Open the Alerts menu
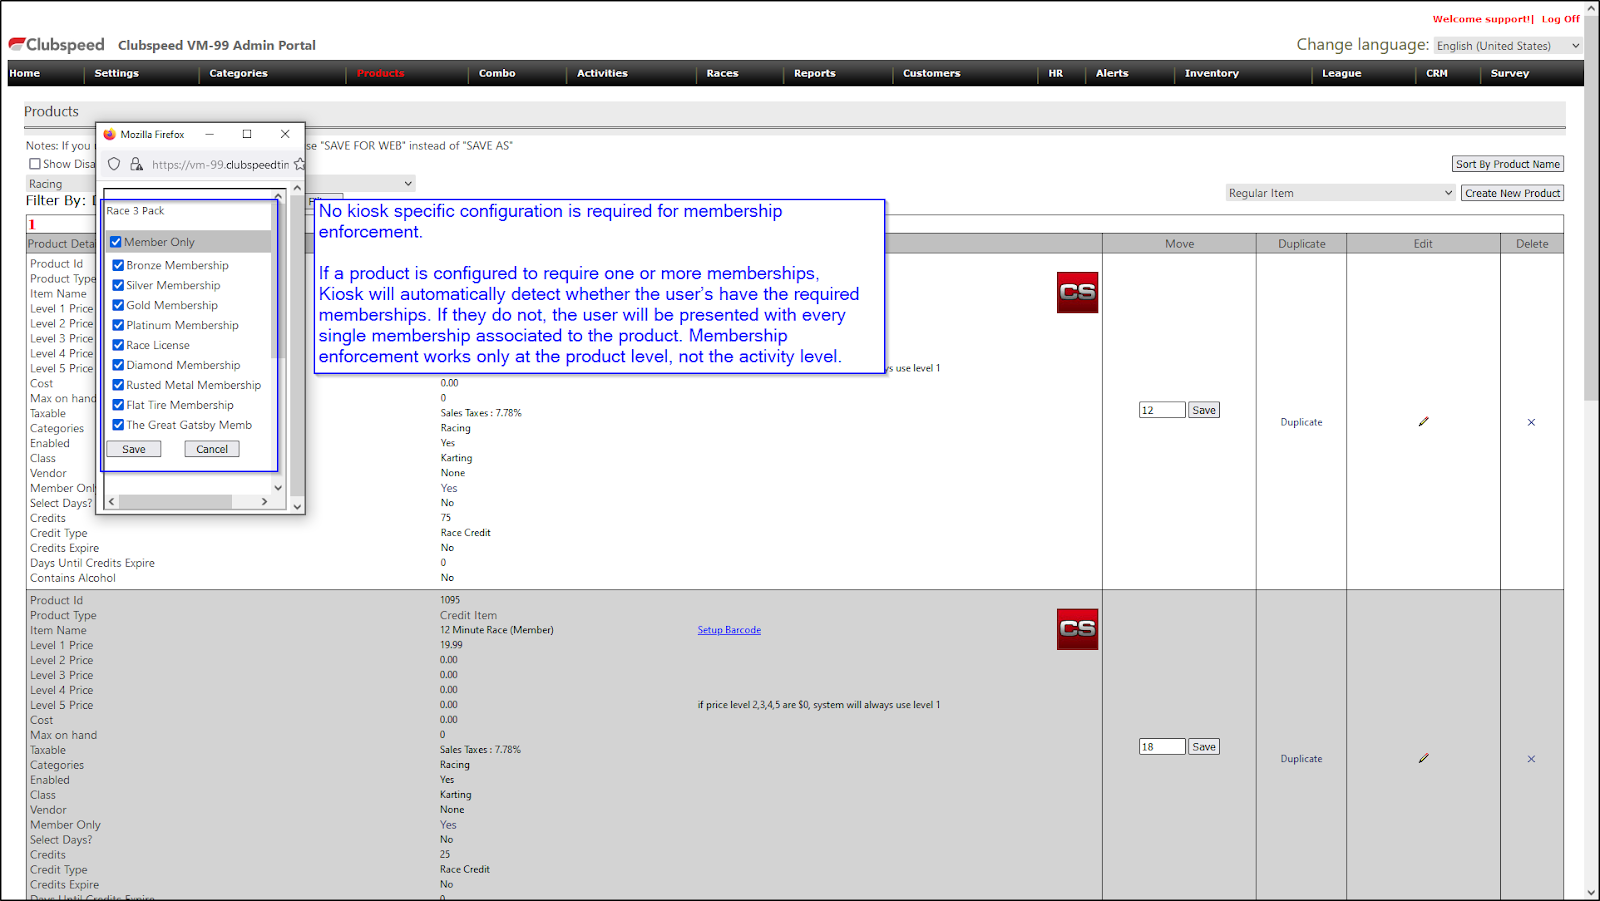 tap(1112, 73)
